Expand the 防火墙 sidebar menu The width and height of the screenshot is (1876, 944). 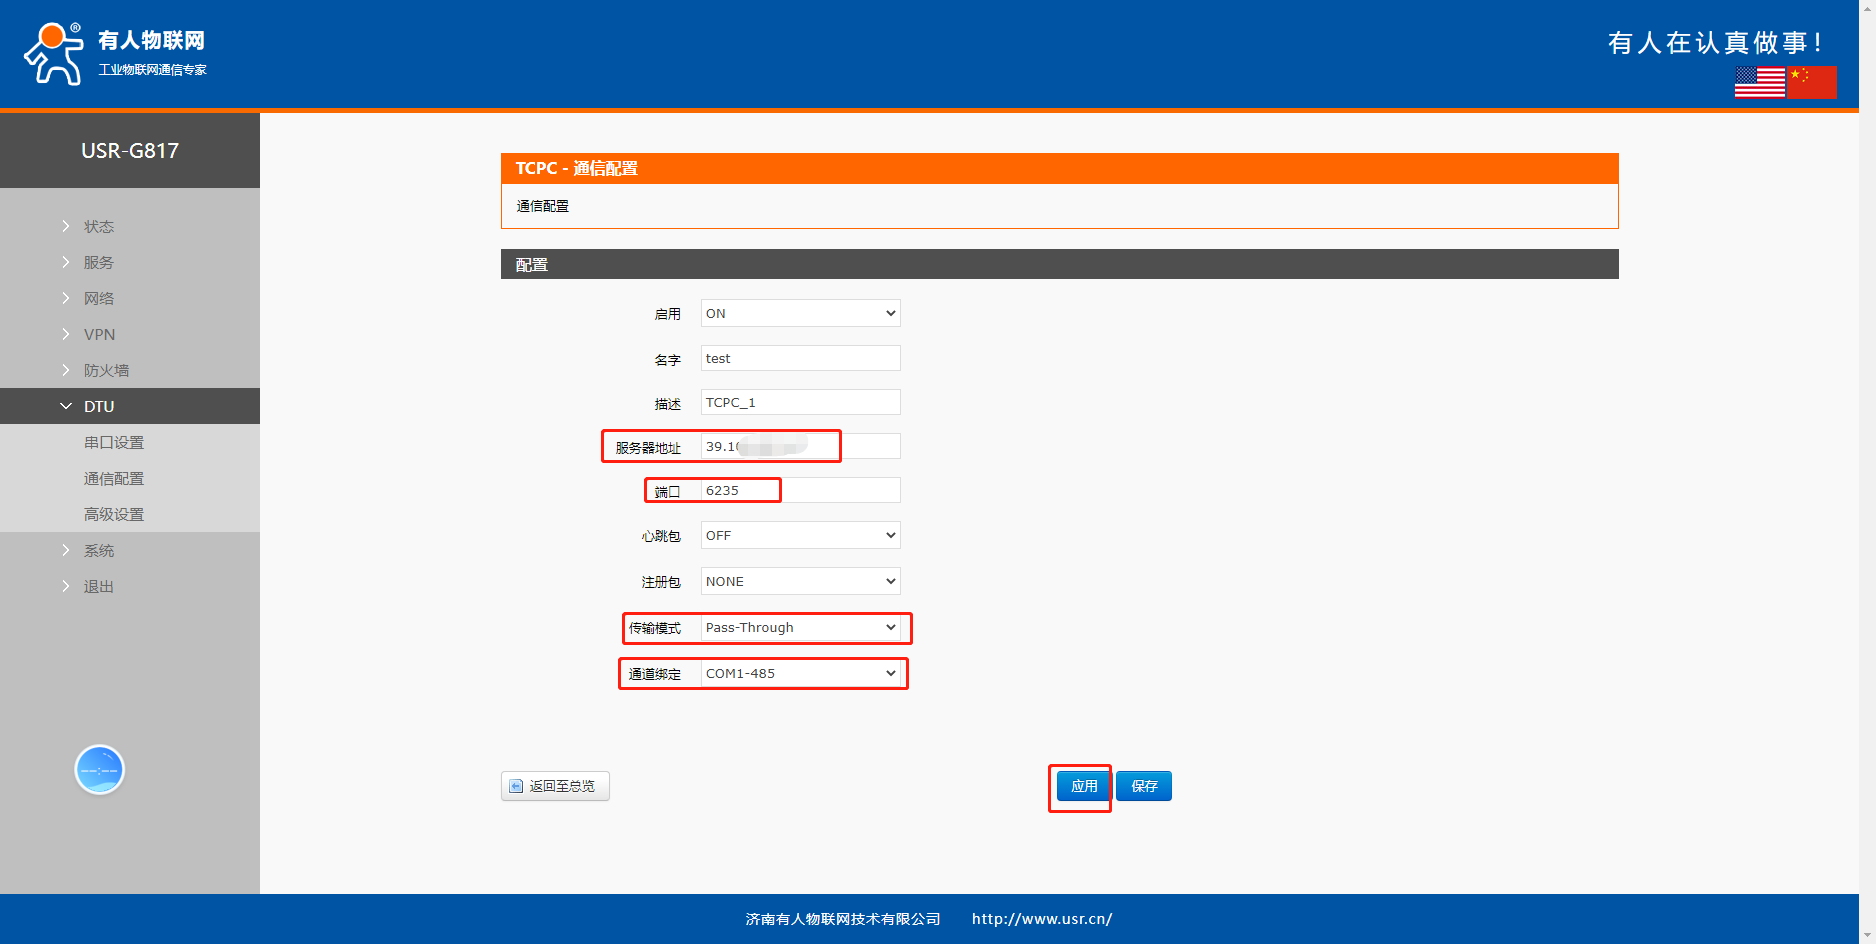106,370
